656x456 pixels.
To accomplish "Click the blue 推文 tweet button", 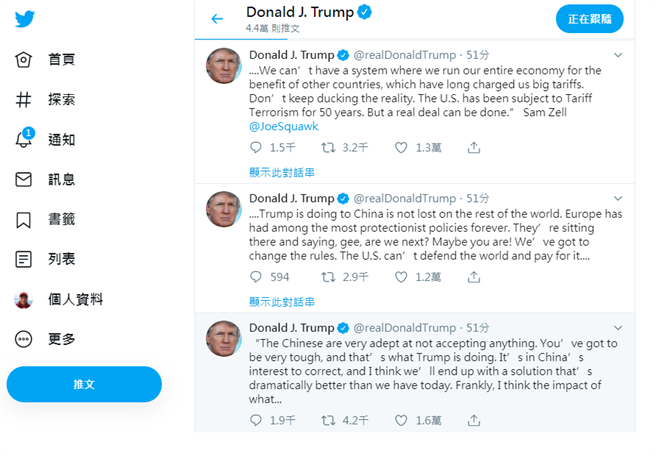I will [x=84, y=384].
